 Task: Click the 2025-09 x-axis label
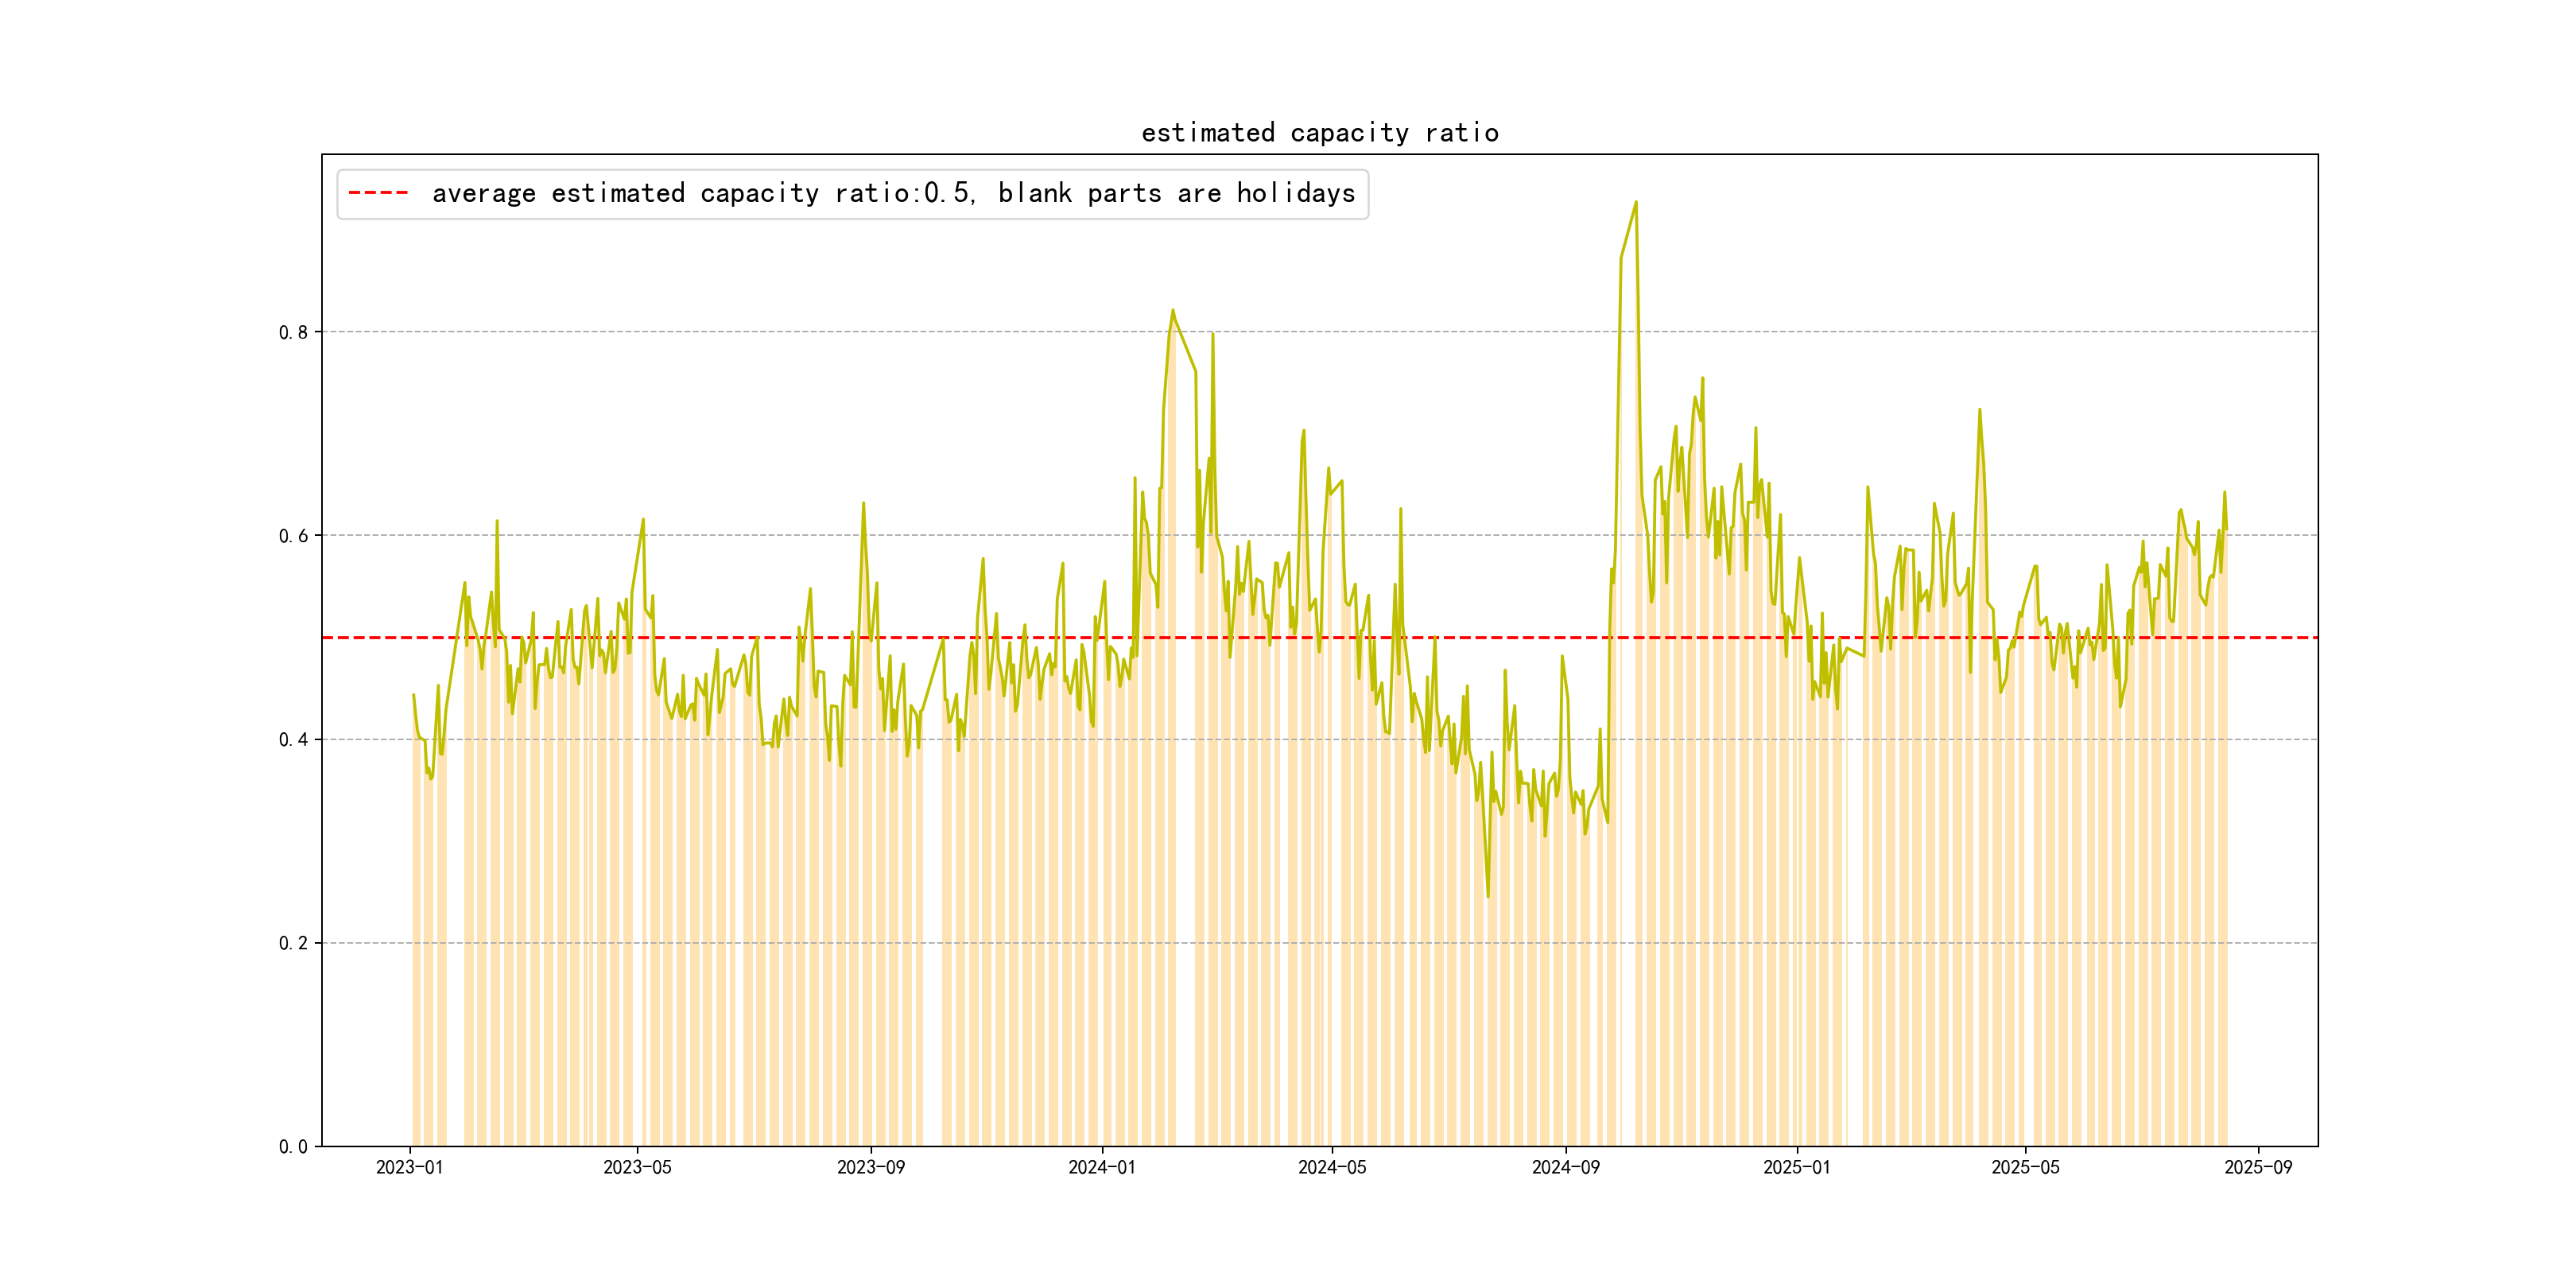pos(2258,1167)
